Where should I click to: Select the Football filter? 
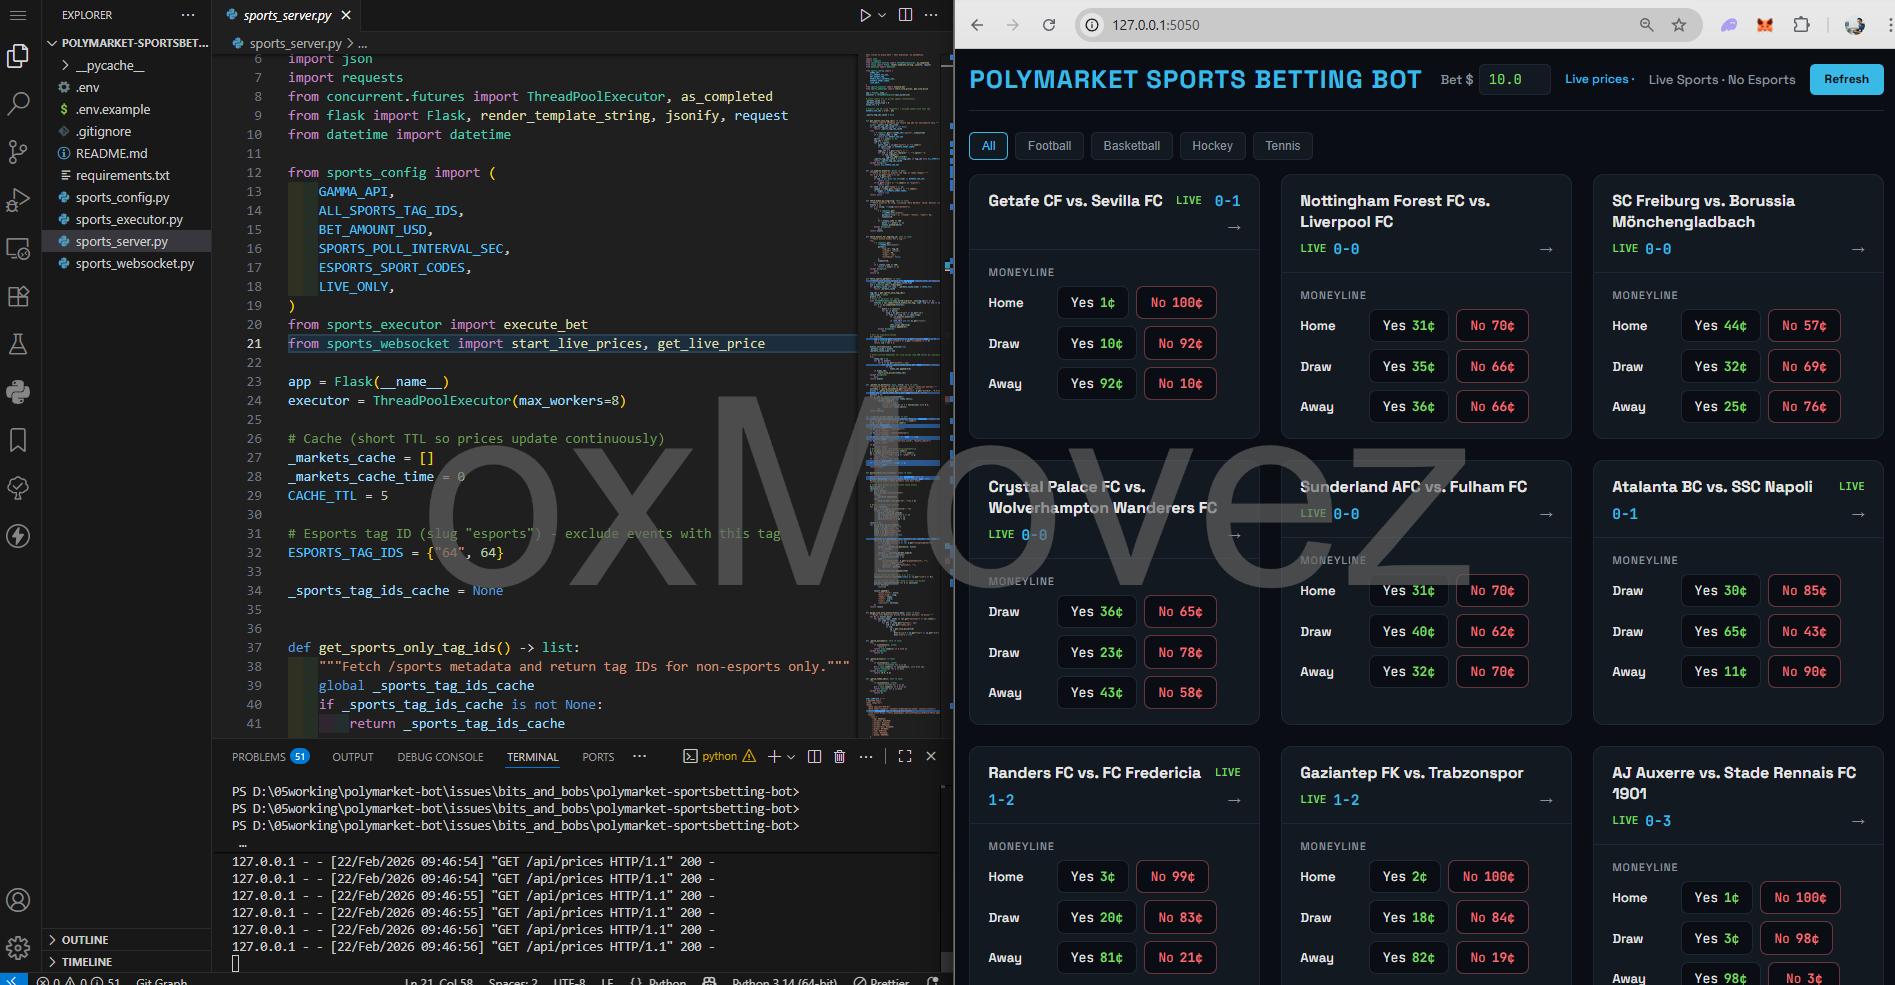coord(1049,146)
